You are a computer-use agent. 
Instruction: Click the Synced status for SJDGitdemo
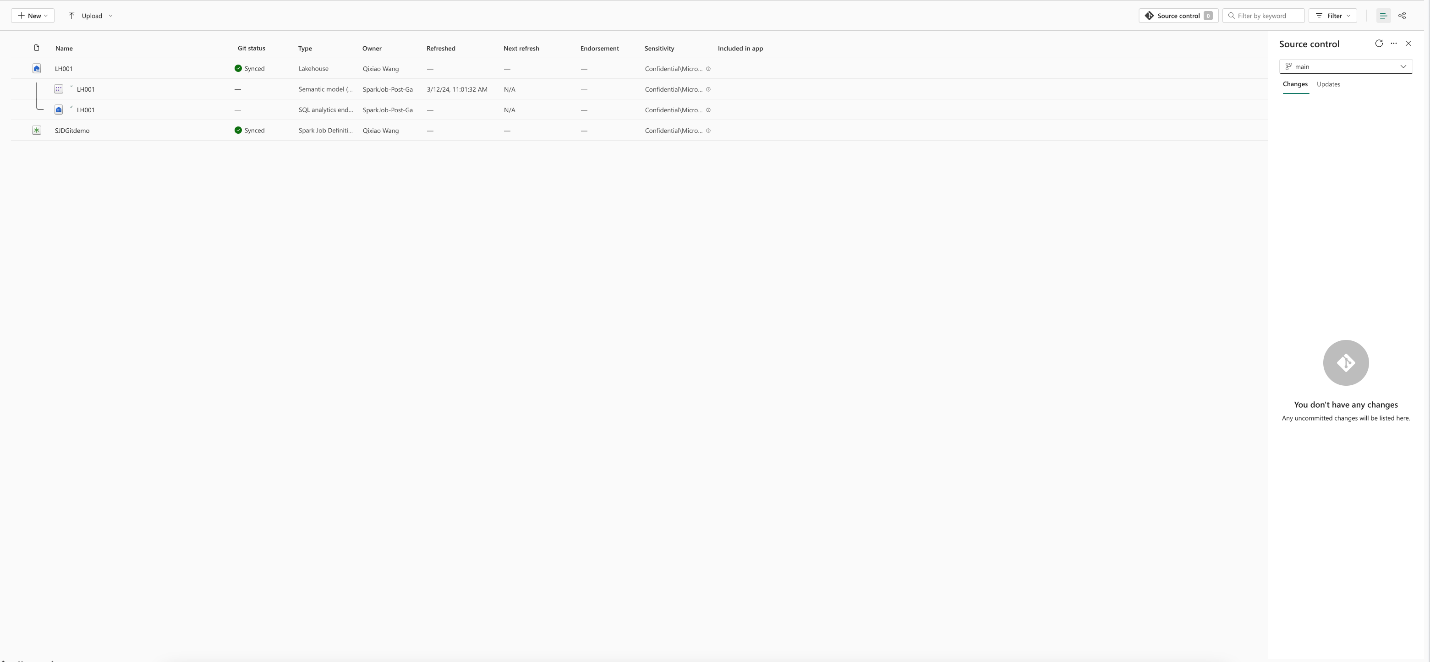click(x=250, y=130)
